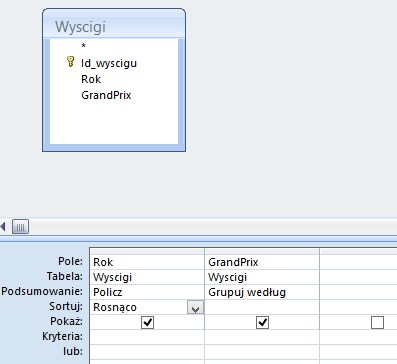Click the horizontal scrollbar thumb
The width and height of the screenshot is (397, 364).
20,227
